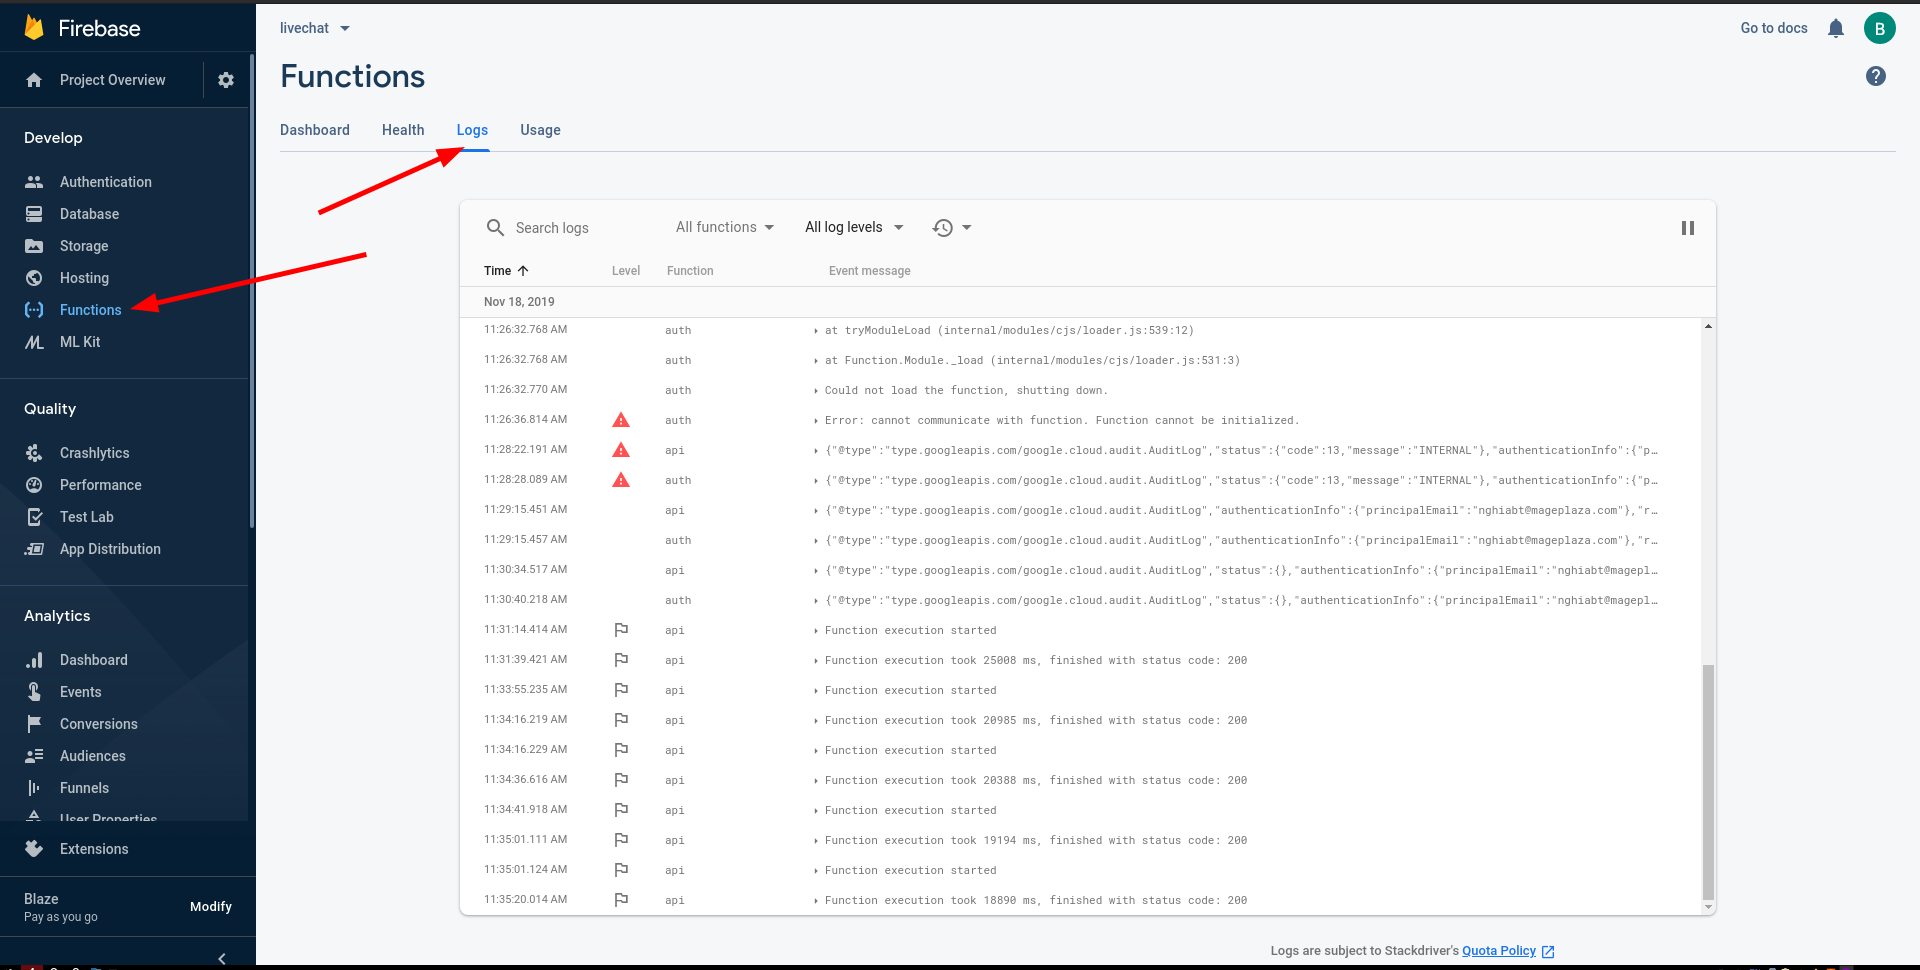Click the Analytics Dashboard chart icon
The image size is (1920, 970).
point(34,660)
